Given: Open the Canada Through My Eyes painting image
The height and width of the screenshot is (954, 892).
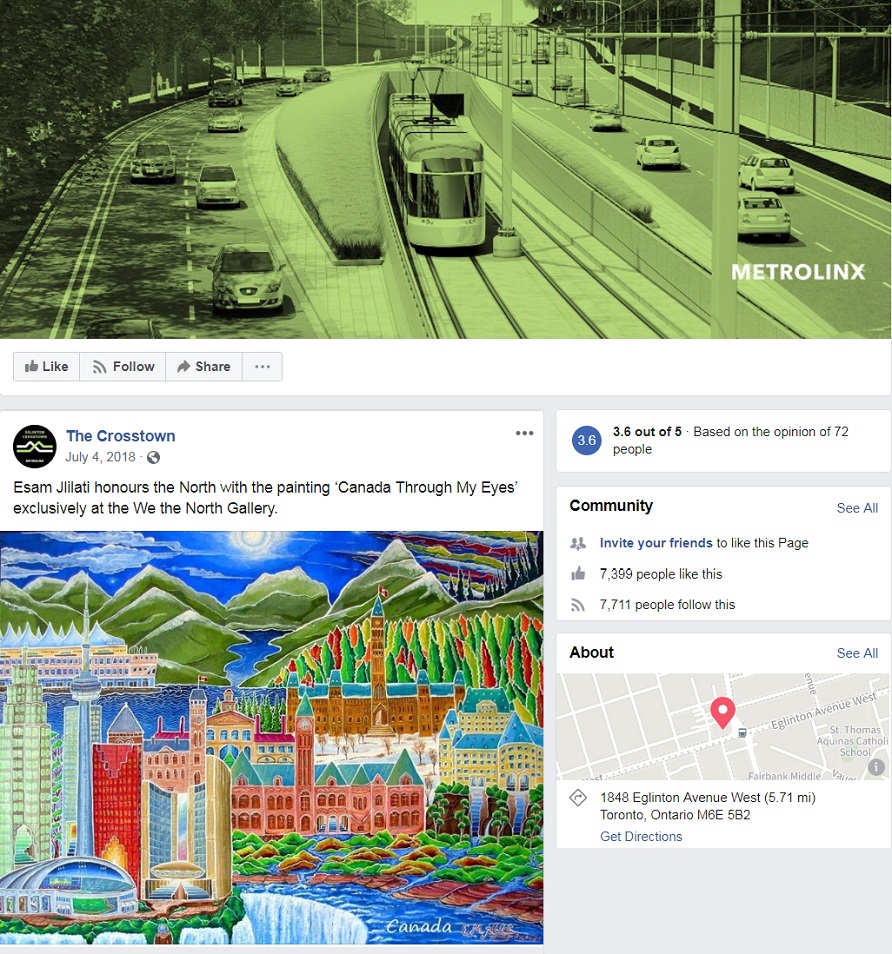Looking at the screenshot, I should point(271,737).
